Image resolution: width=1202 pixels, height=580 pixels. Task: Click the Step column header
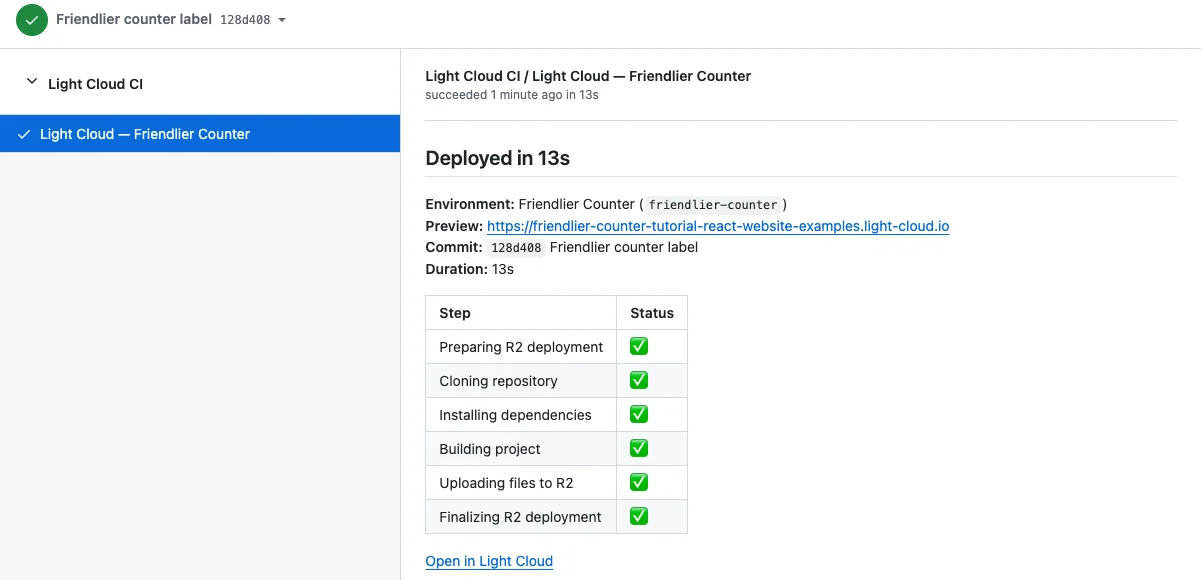coord(521,313)
